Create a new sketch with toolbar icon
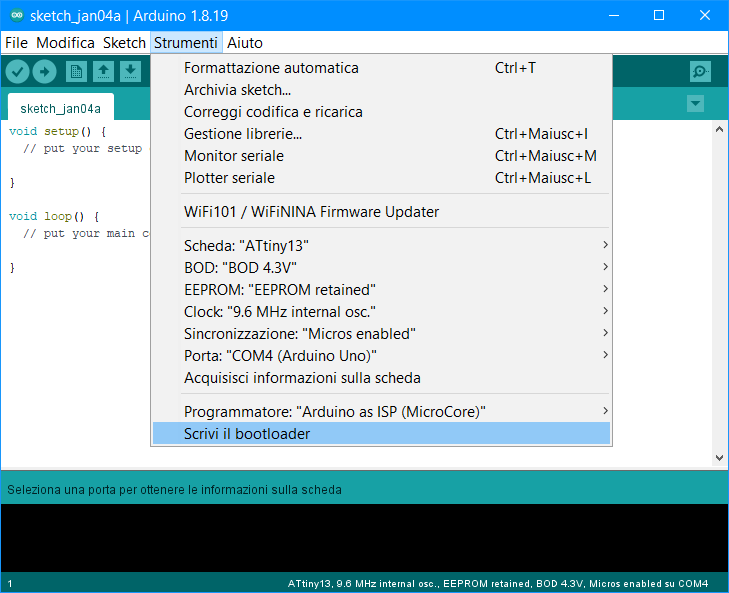Image resolution: width=729 pixels, height=593 pixels. (x=76, y=71)
